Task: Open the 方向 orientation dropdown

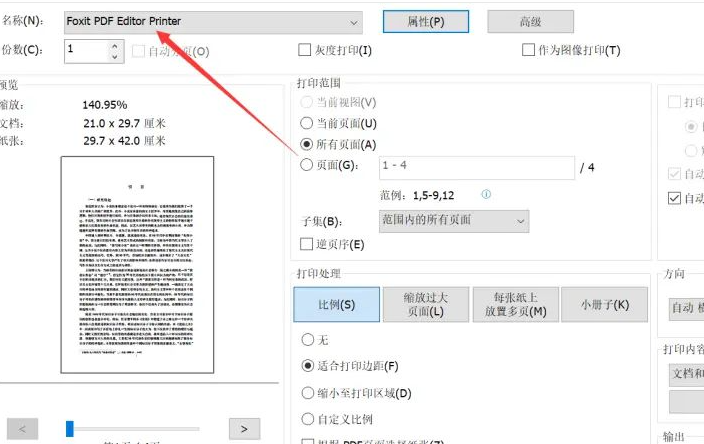Action: [686, 309]
